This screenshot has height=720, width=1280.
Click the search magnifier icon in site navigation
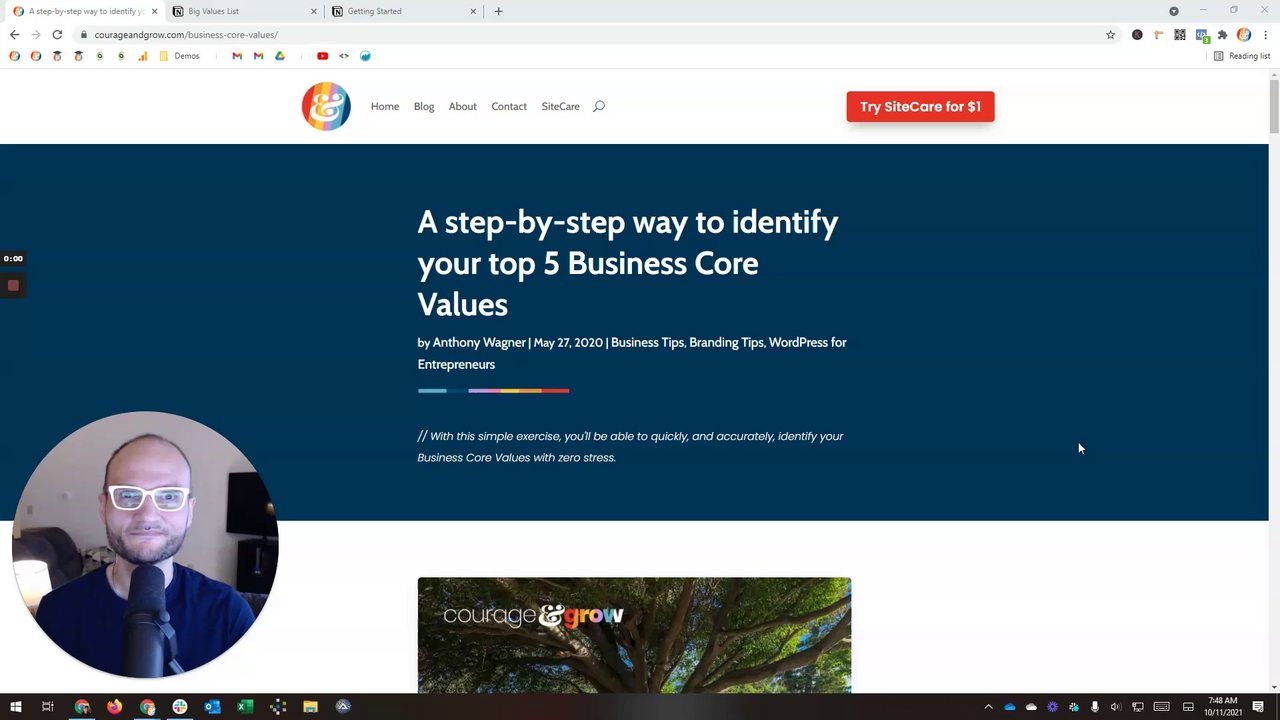coord(599,106)
